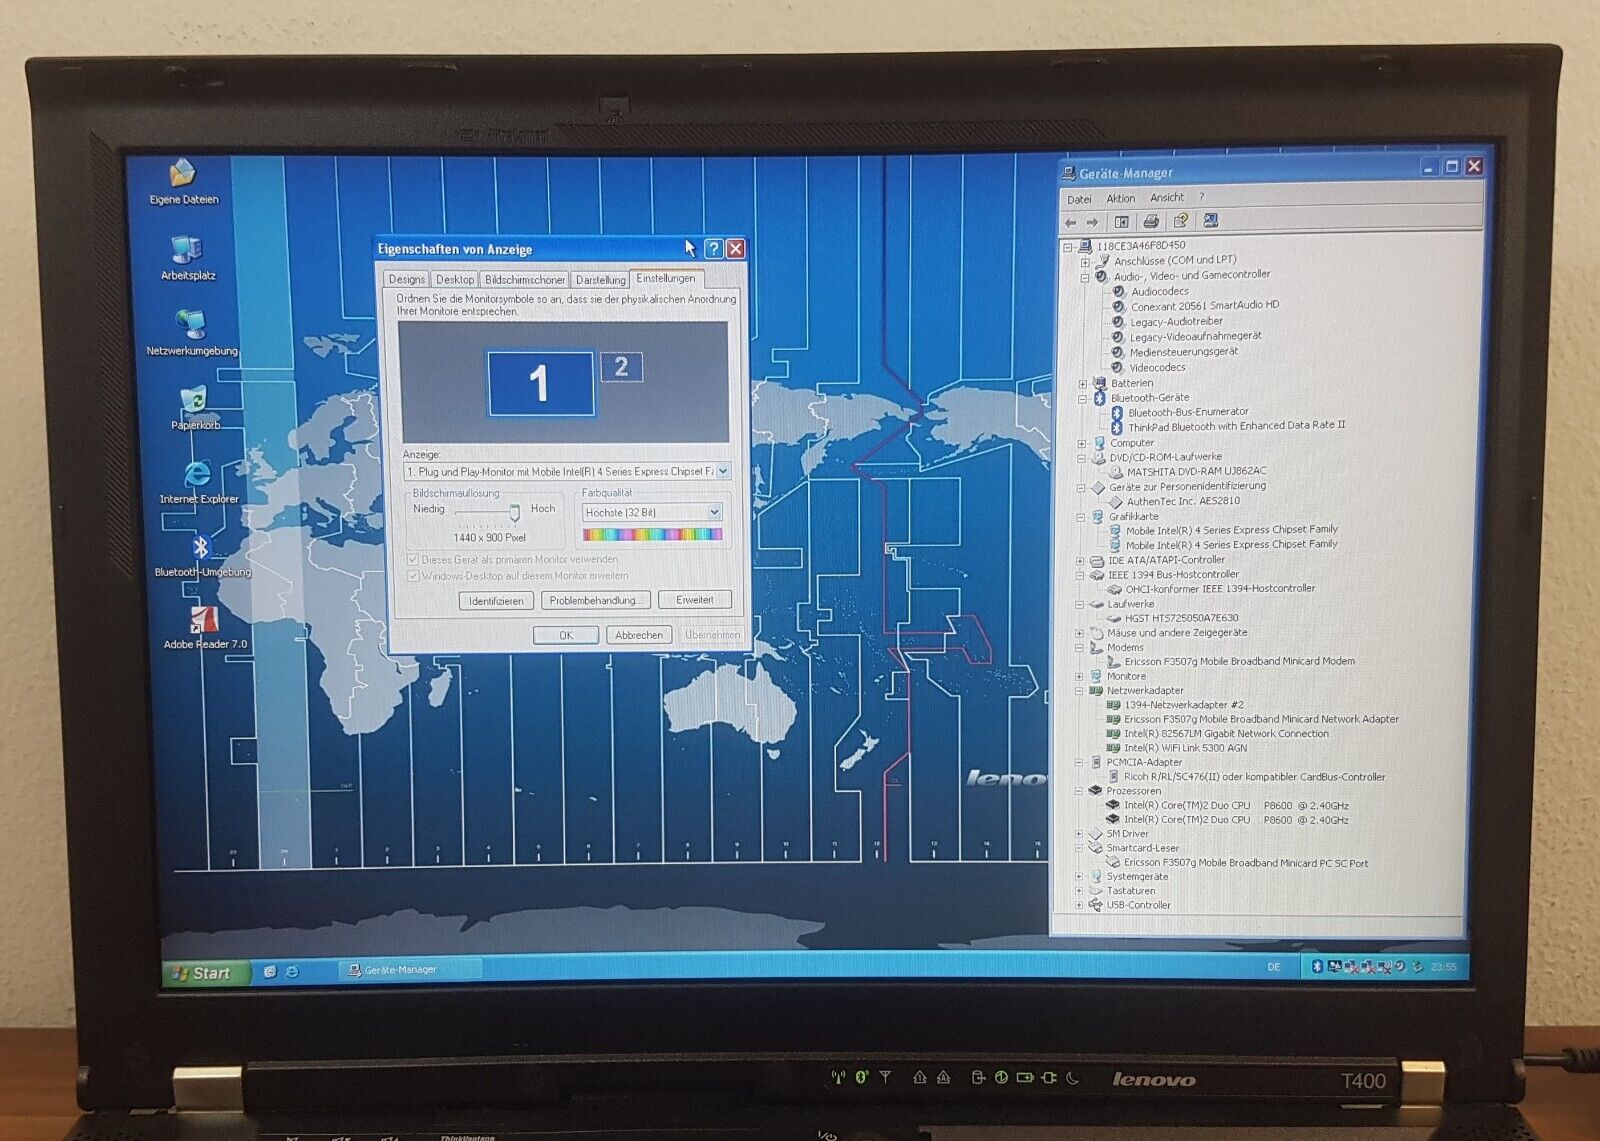Expand the Systemgeräte node
This screenshot has width=1600, height=1141.
pyautogui.click(x=1079, y=877)
